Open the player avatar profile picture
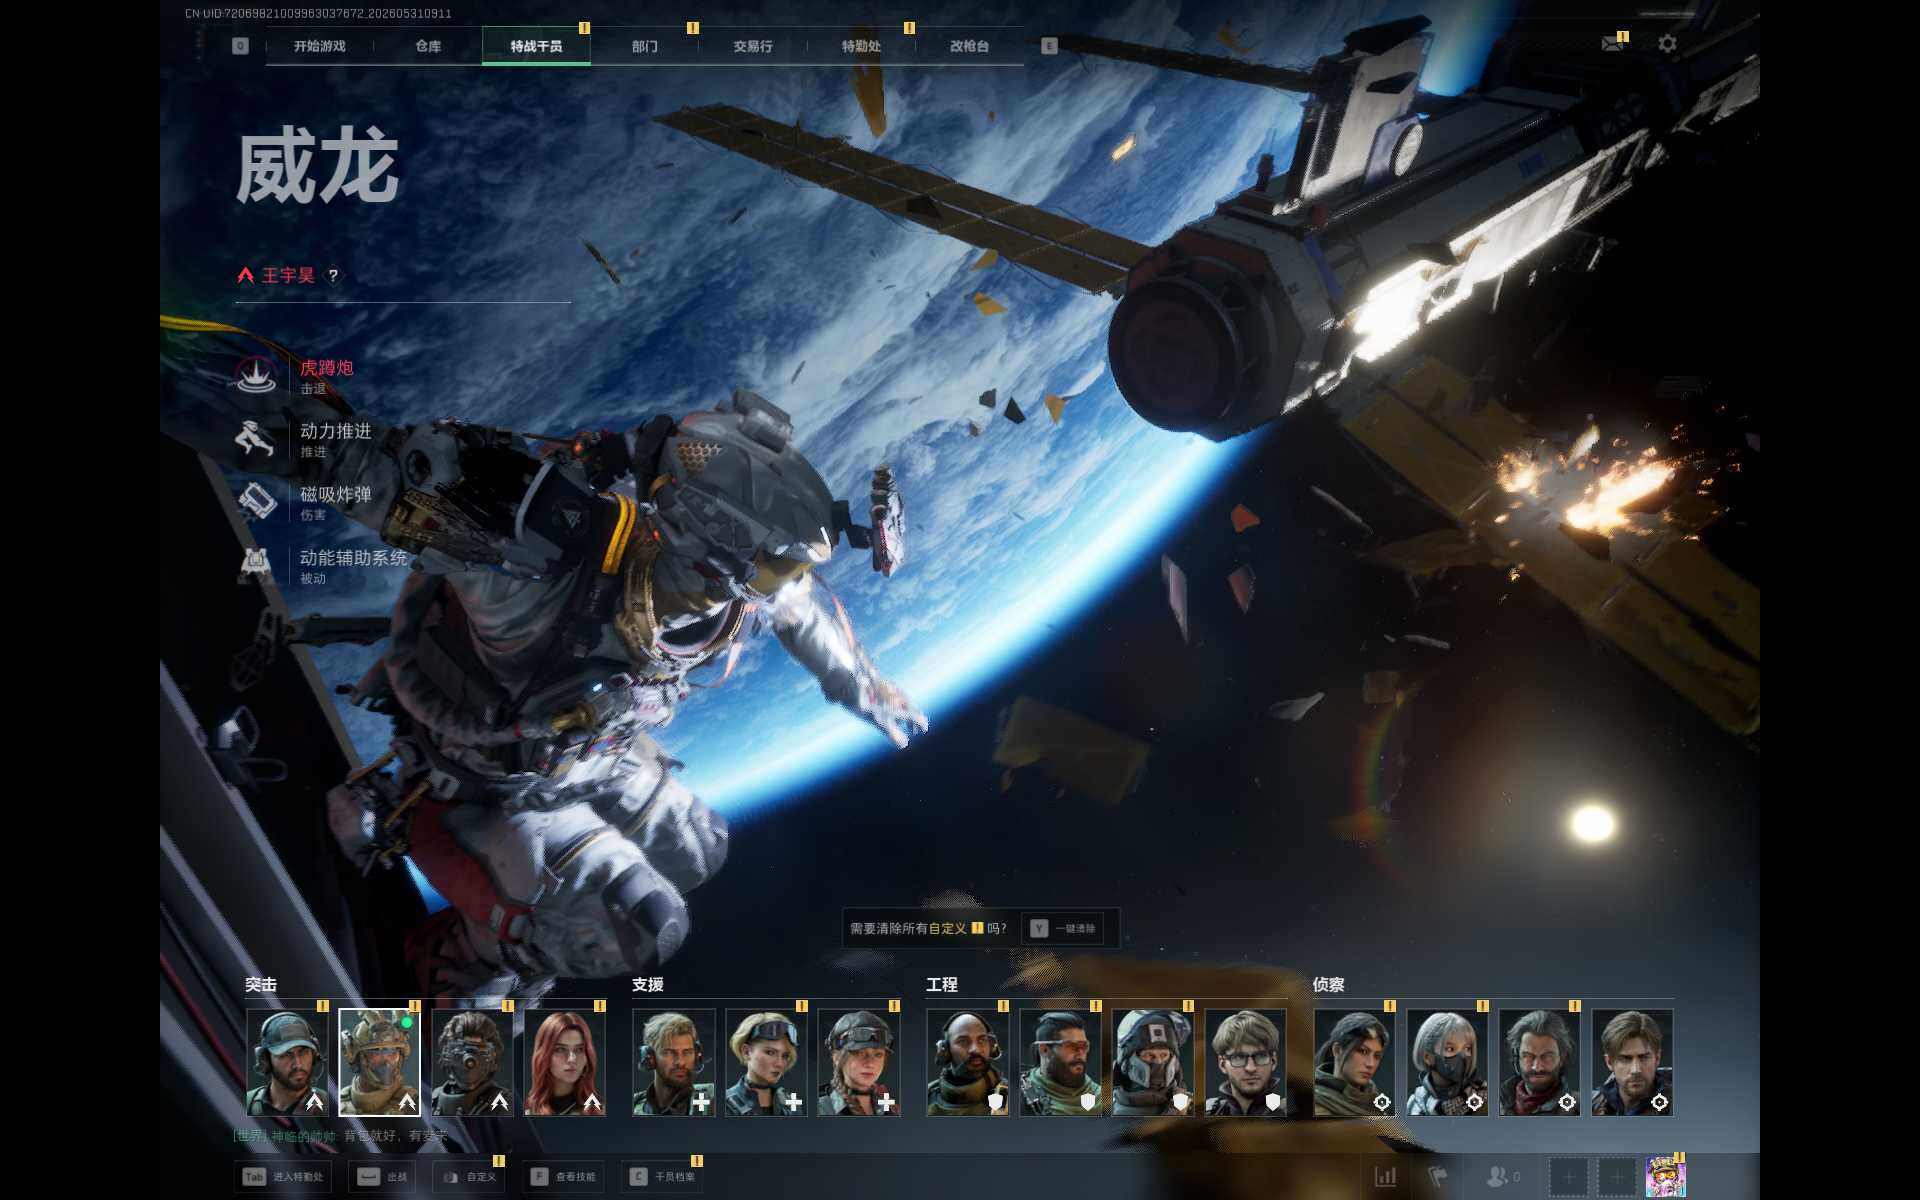1920x1200 pixels. 1665,1177
